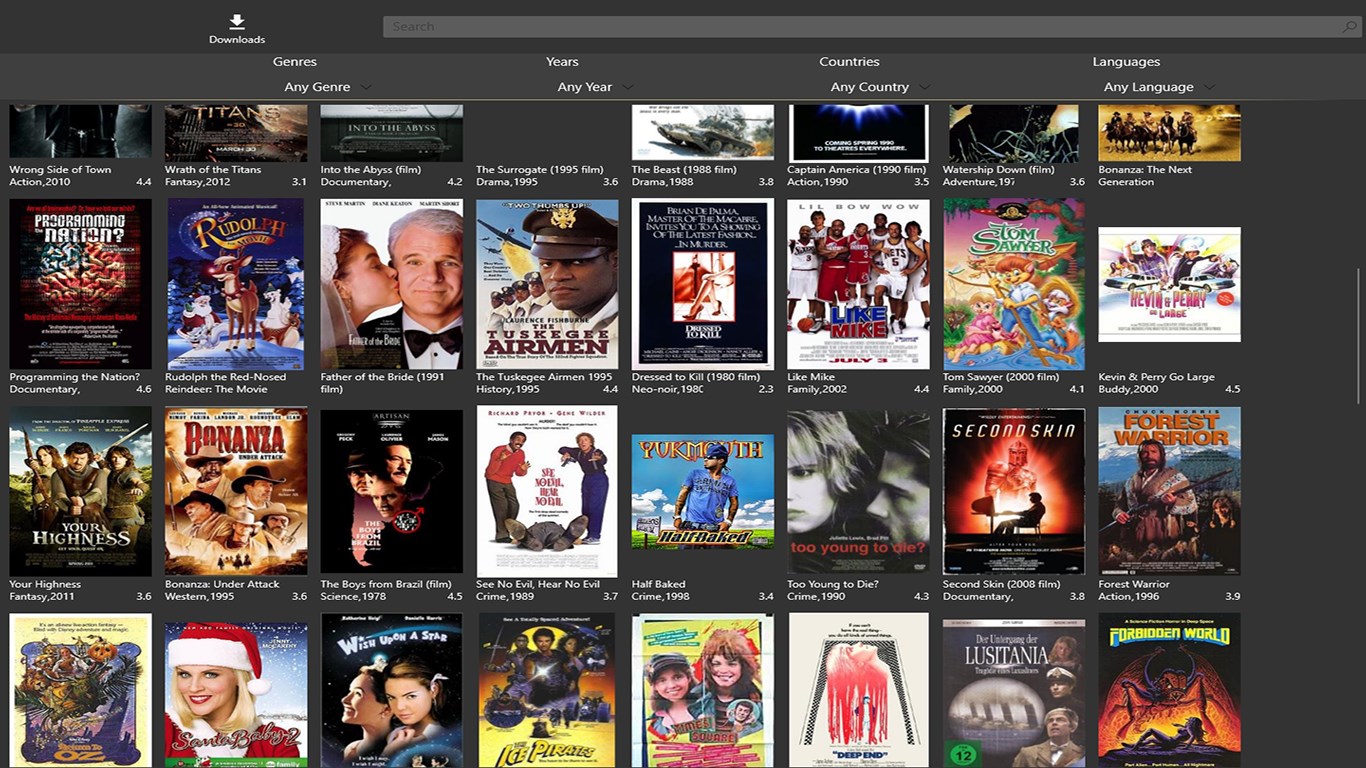Image resolution: width=1366 pixels, height=768 pixels.
Task: Open the Bonanza: Under Attack poster
Action: point(236,491)
